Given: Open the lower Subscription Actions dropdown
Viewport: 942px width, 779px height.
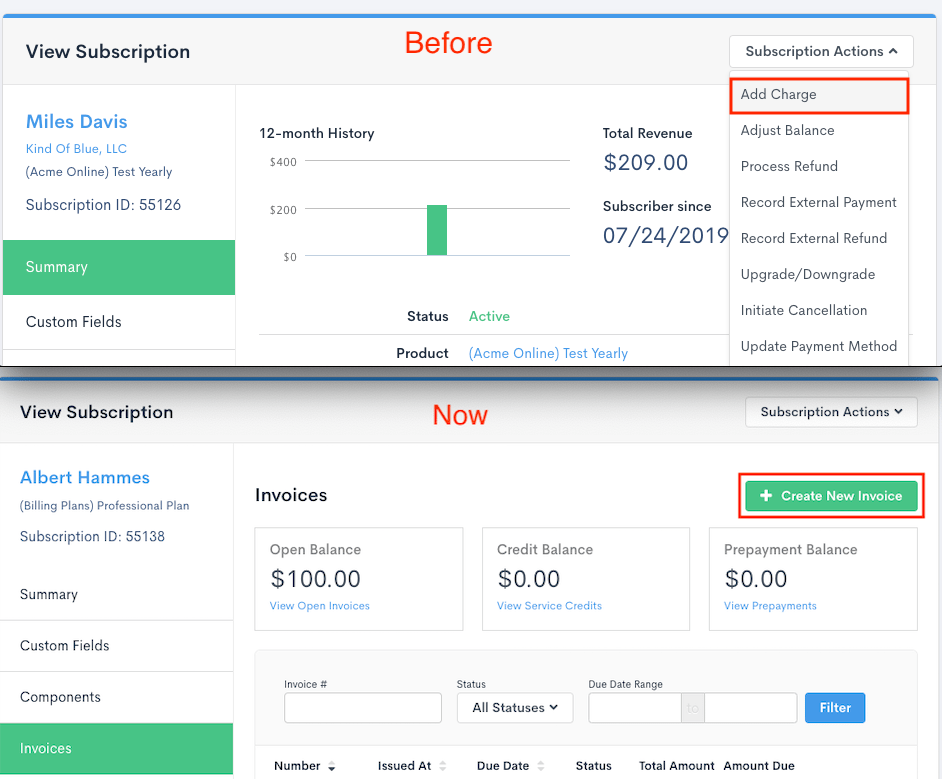Looking at the screenshot, I should pyautogui.click(x=831, y=412).
